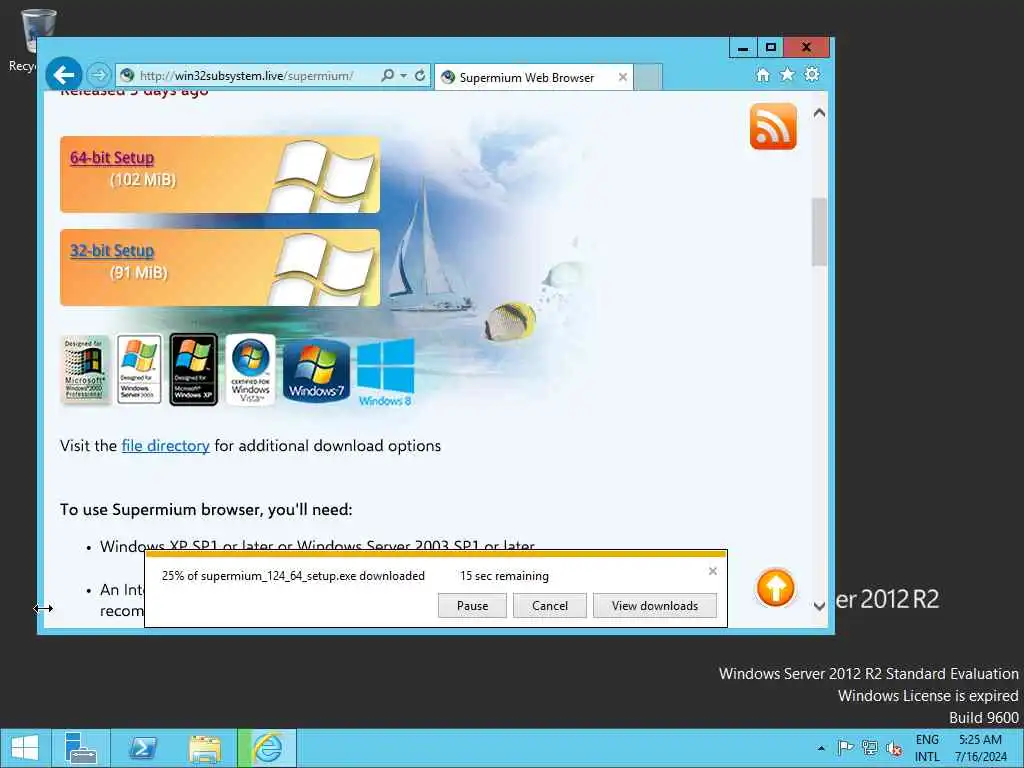Click the page scrollbar down arrow
This screenshot has width=1024, height=768.
[819, 606]
